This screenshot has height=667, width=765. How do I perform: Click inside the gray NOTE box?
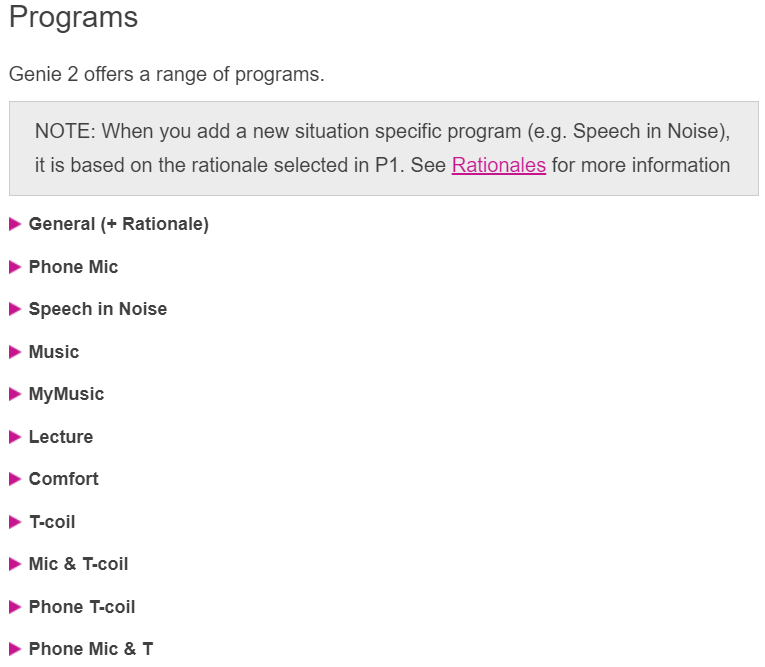384,148
